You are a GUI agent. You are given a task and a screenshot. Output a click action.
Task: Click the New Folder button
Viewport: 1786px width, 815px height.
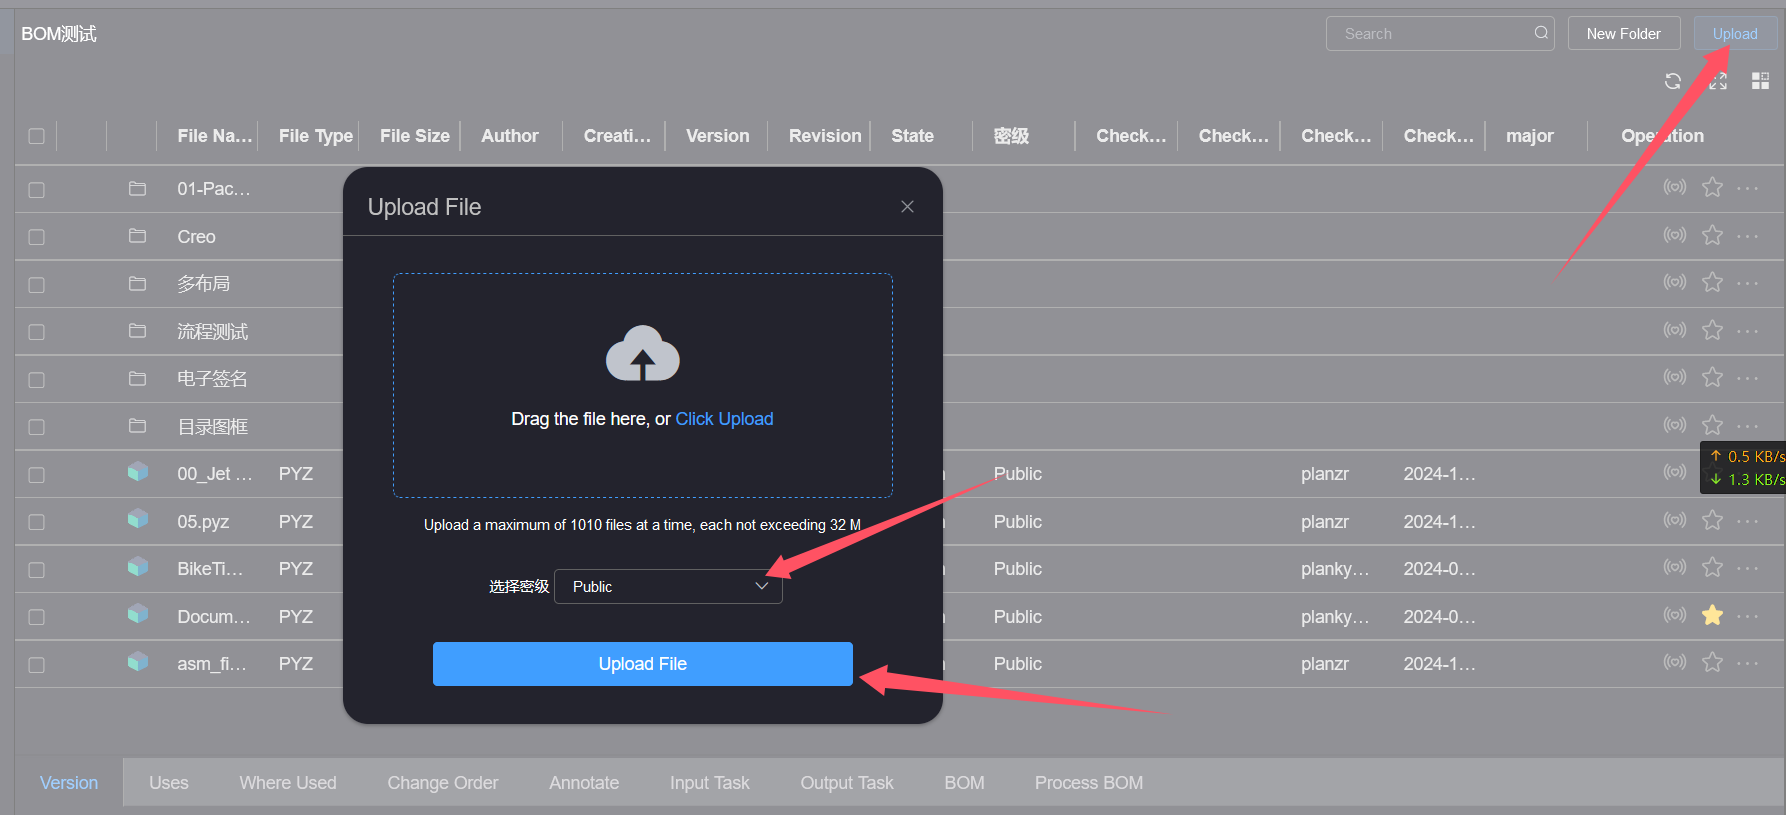pyautogui.click(x=1624, y=33)
